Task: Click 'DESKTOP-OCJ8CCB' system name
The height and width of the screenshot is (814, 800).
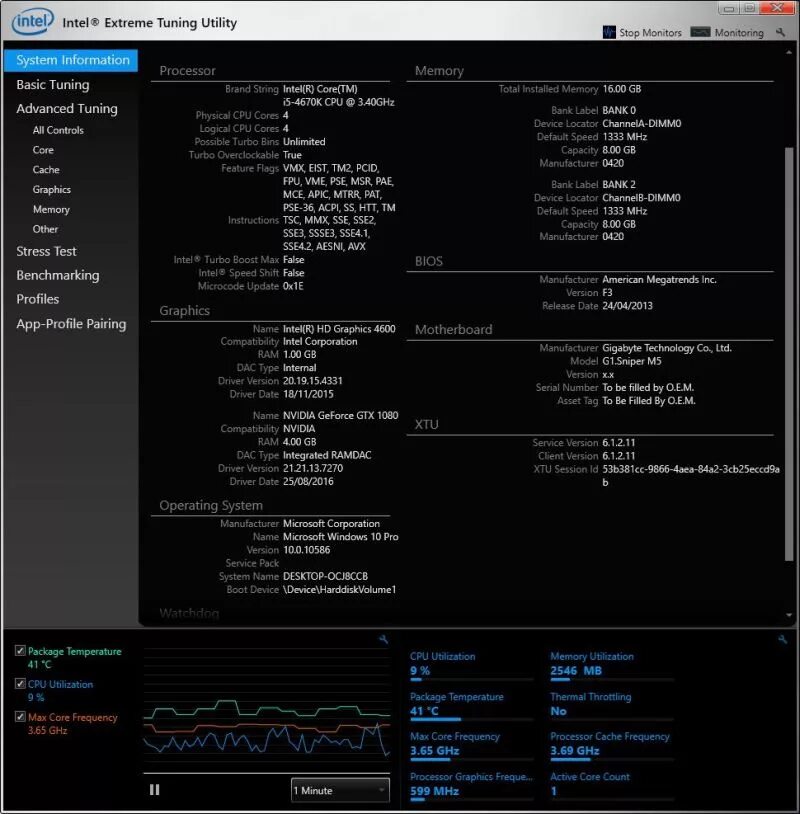Action: coord(326,576)
